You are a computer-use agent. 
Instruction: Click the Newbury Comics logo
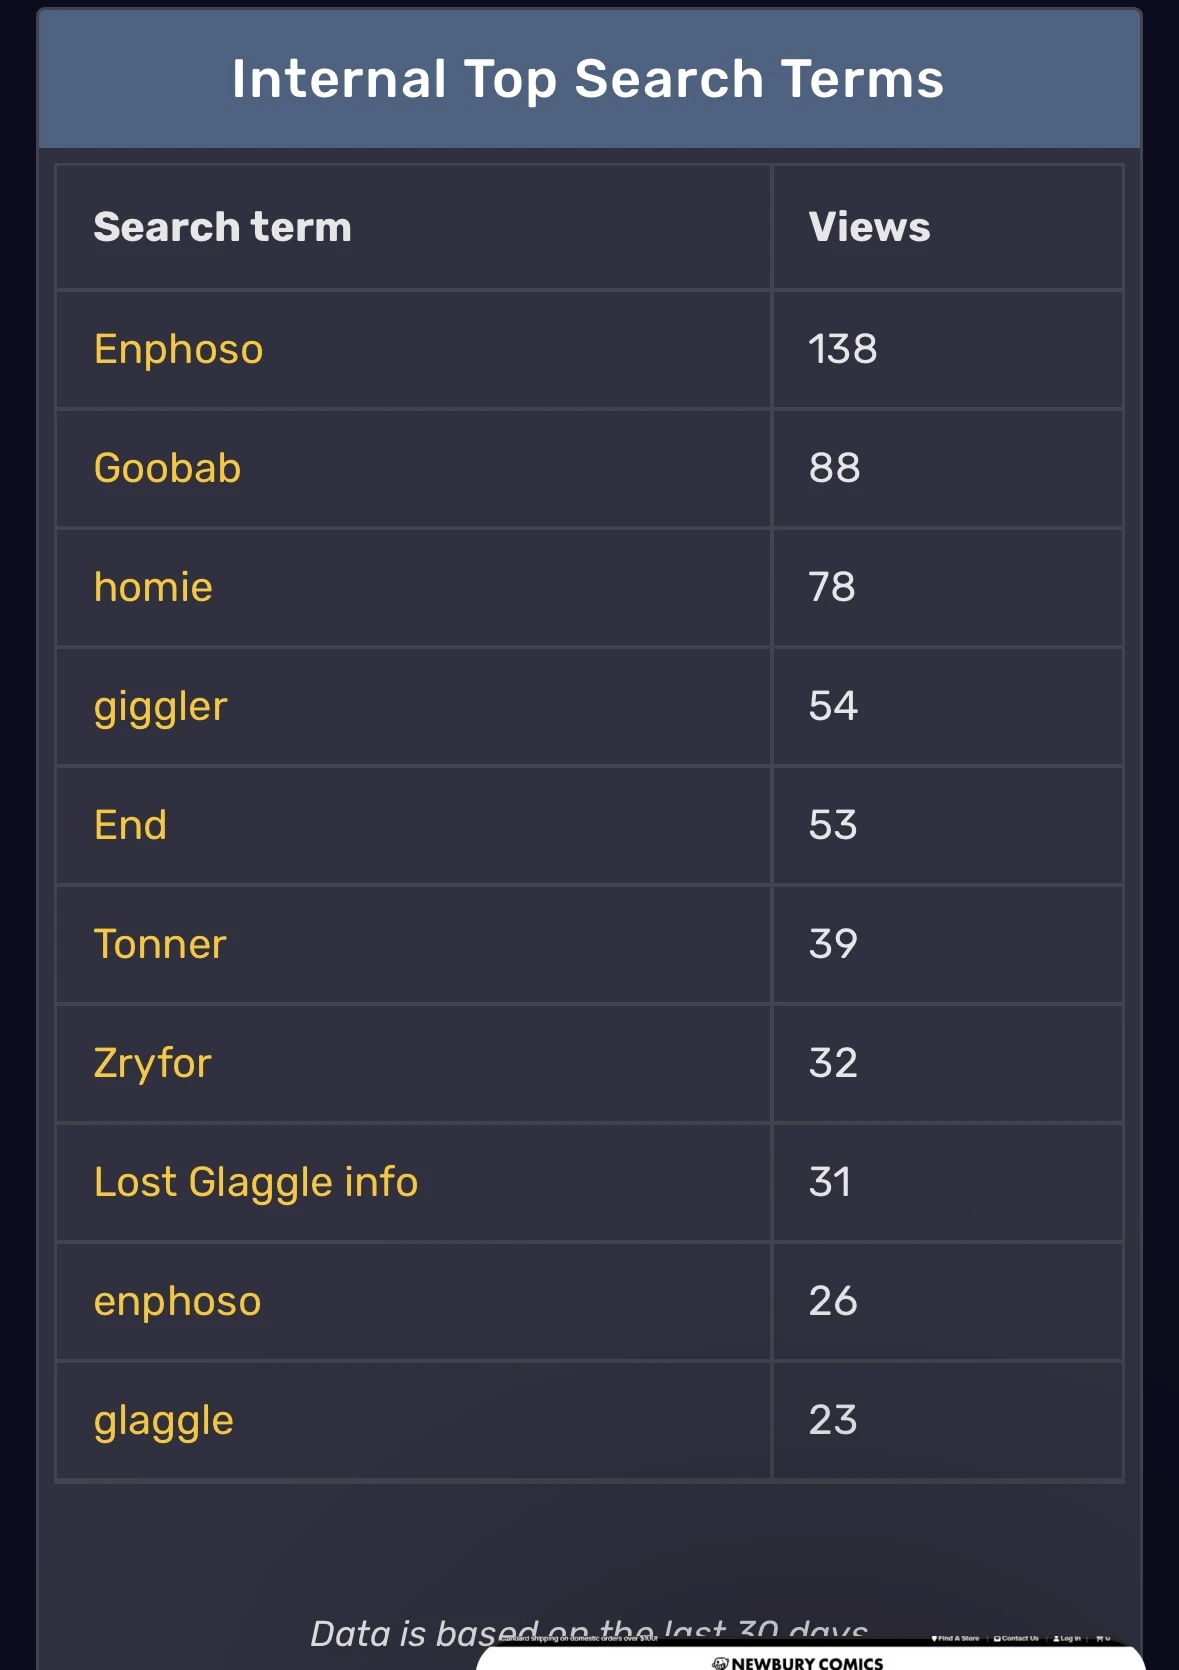click(798, 1662)
